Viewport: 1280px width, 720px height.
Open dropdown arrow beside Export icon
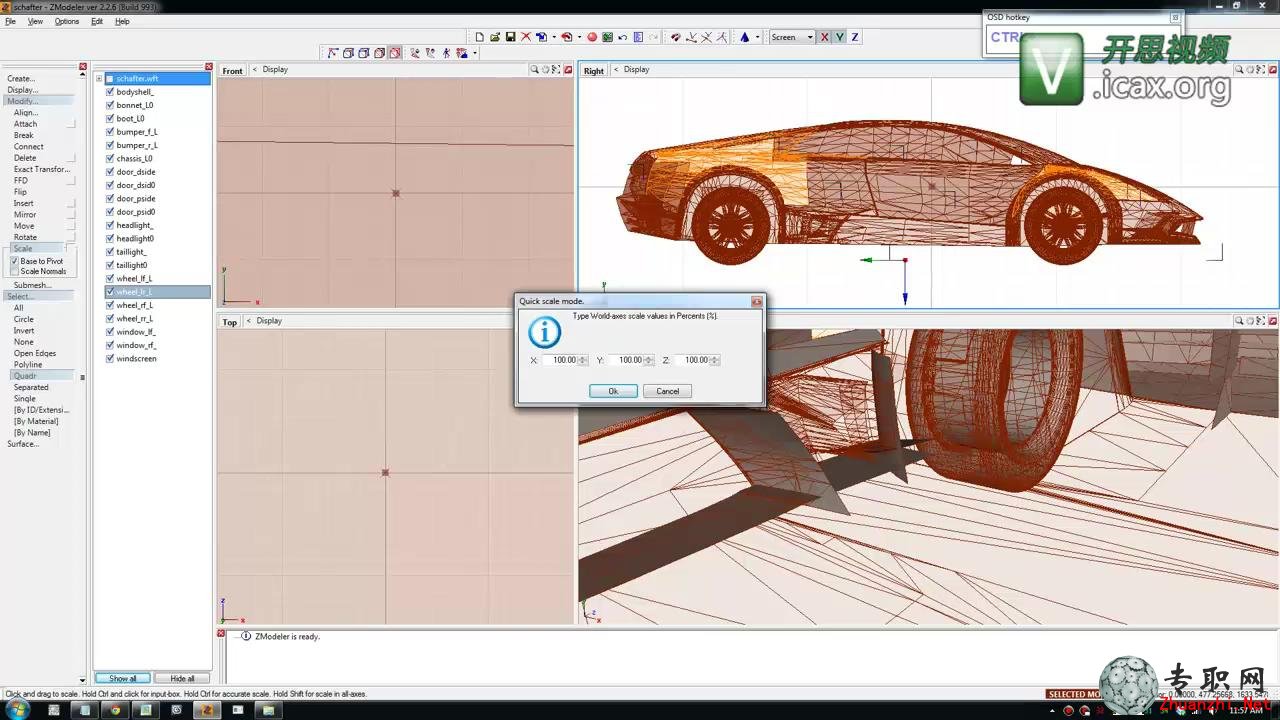click(x=579, y=37)
